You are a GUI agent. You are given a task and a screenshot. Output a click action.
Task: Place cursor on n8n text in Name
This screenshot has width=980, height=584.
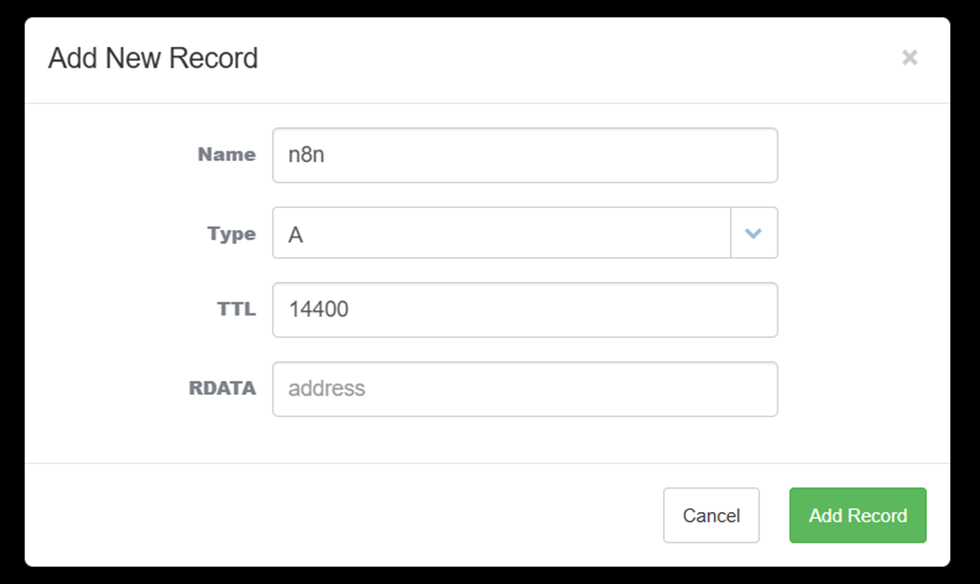(306, 156)
